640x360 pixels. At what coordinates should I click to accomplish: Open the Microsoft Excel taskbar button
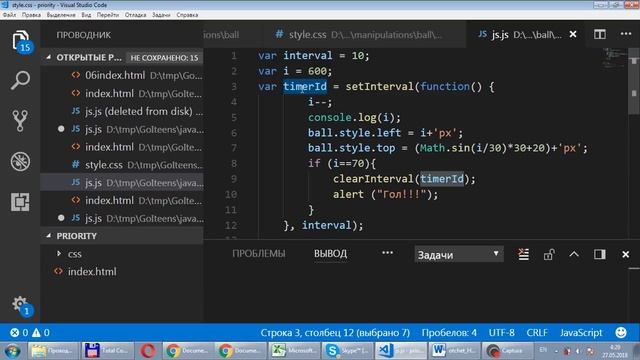point(294,351)
